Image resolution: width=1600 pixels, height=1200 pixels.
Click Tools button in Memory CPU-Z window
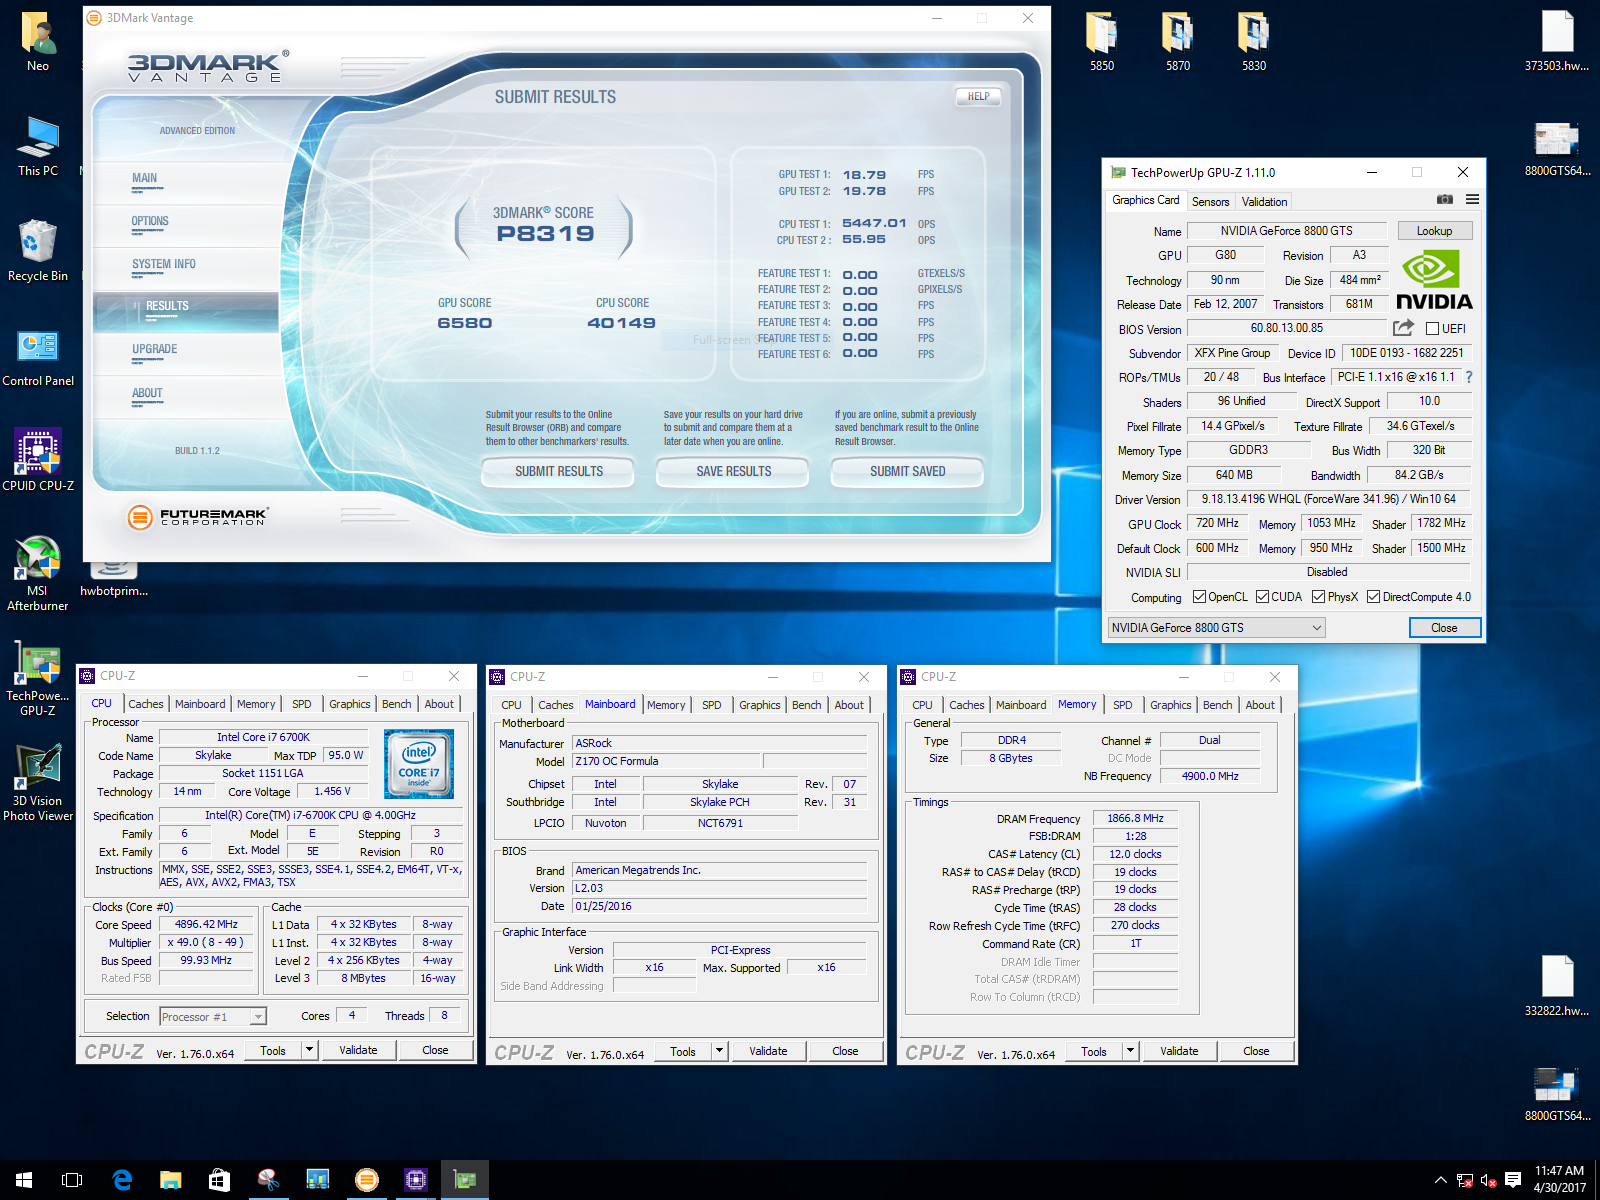pos(1094,1051)
